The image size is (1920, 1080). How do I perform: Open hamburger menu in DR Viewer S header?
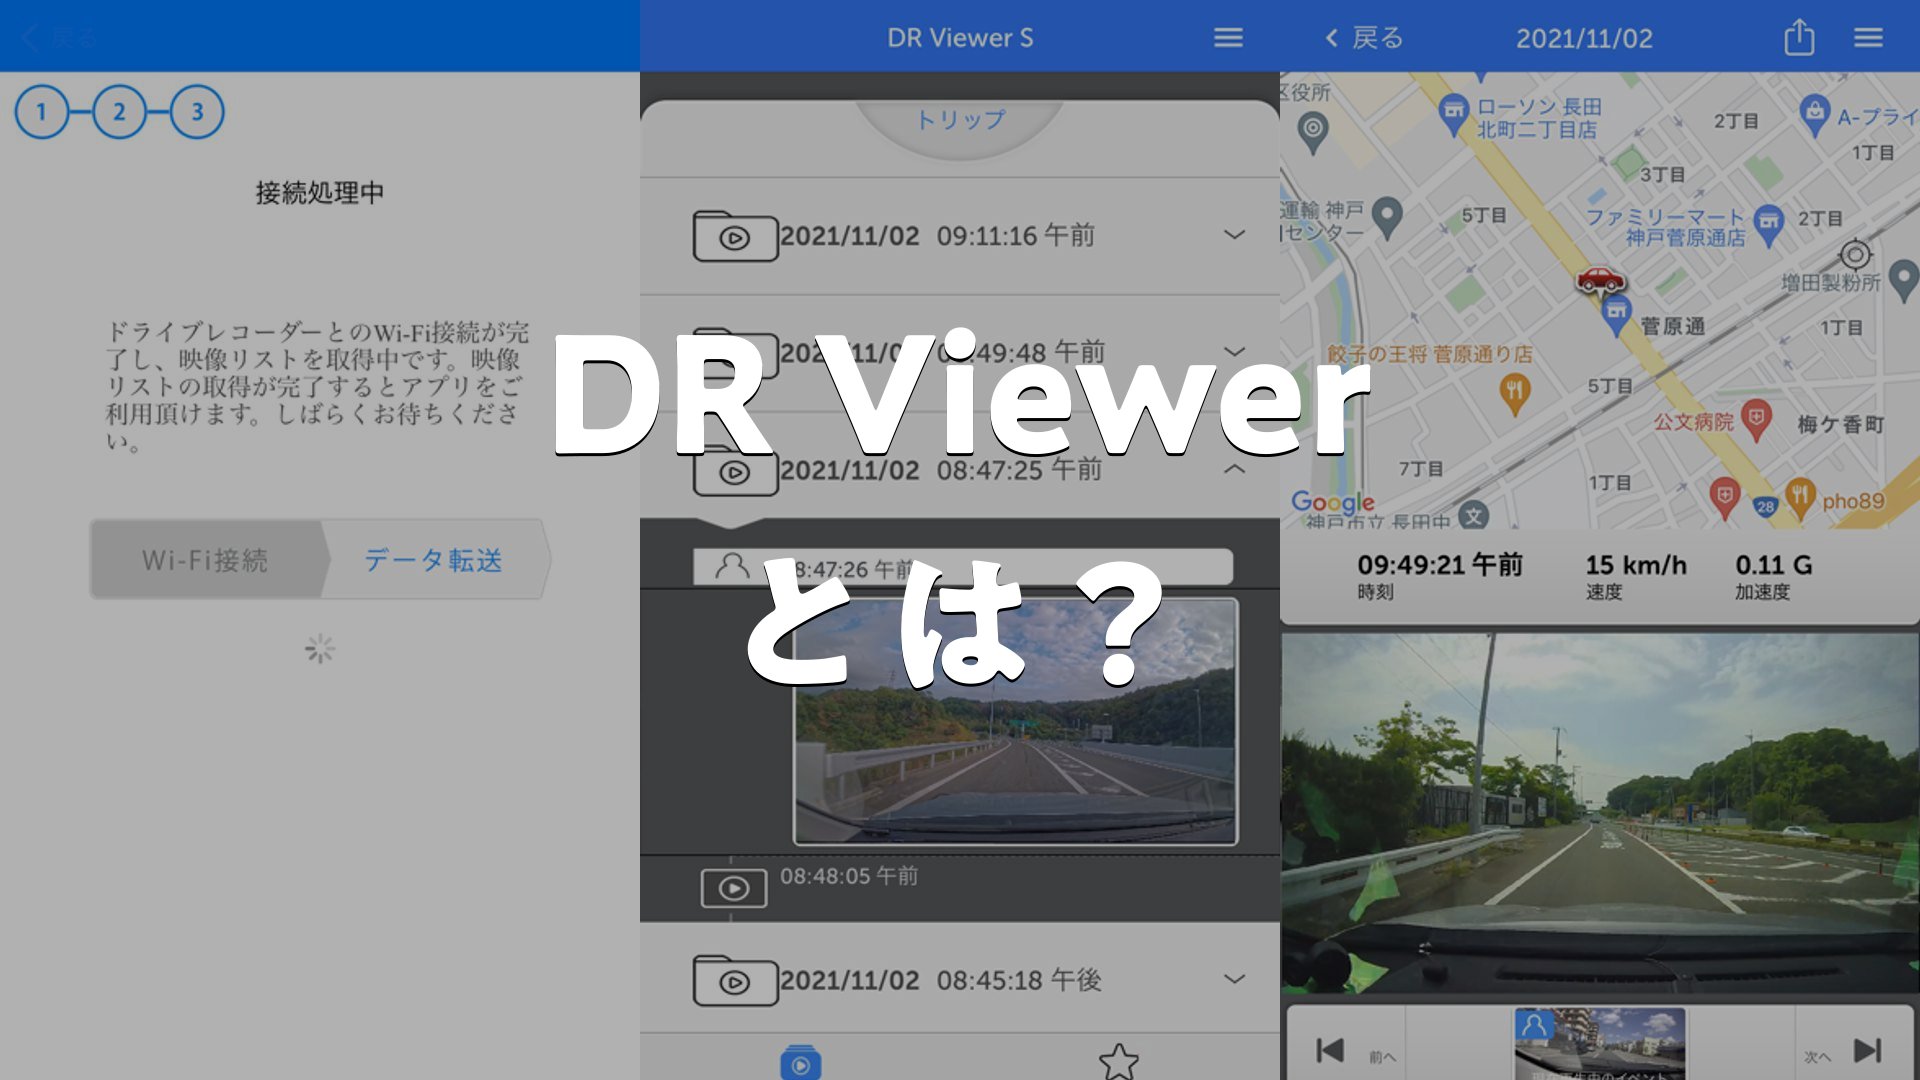click(x=1228, y=38)
